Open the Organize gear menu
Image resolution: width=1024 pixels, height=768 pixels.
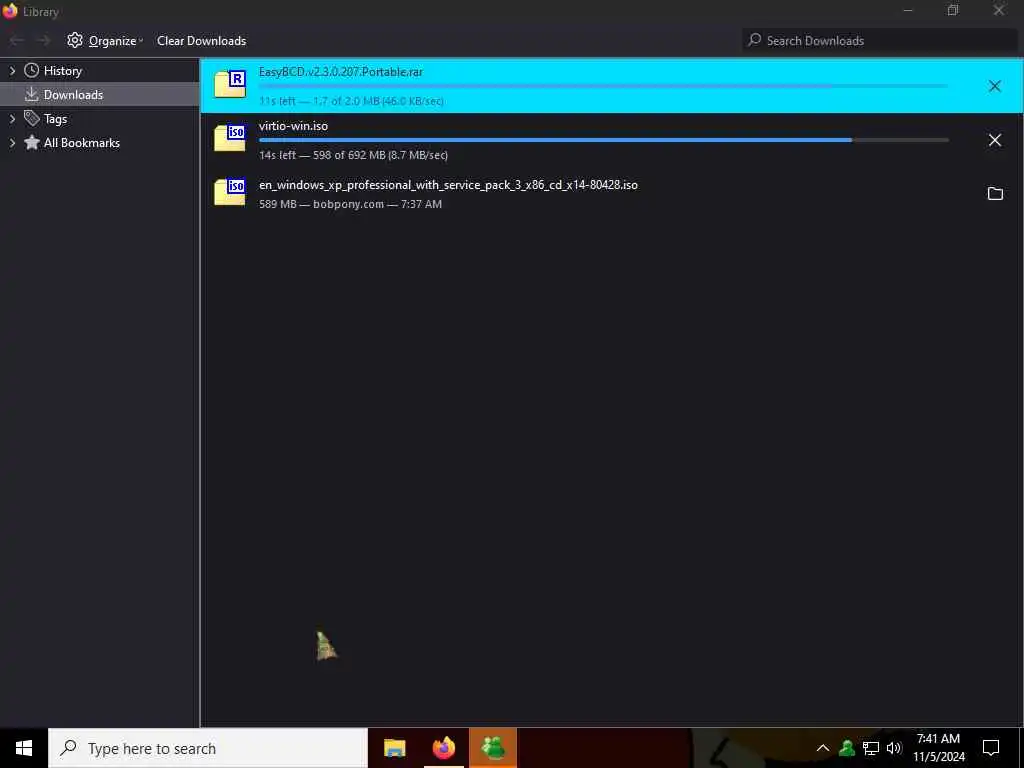coord(104,40)
